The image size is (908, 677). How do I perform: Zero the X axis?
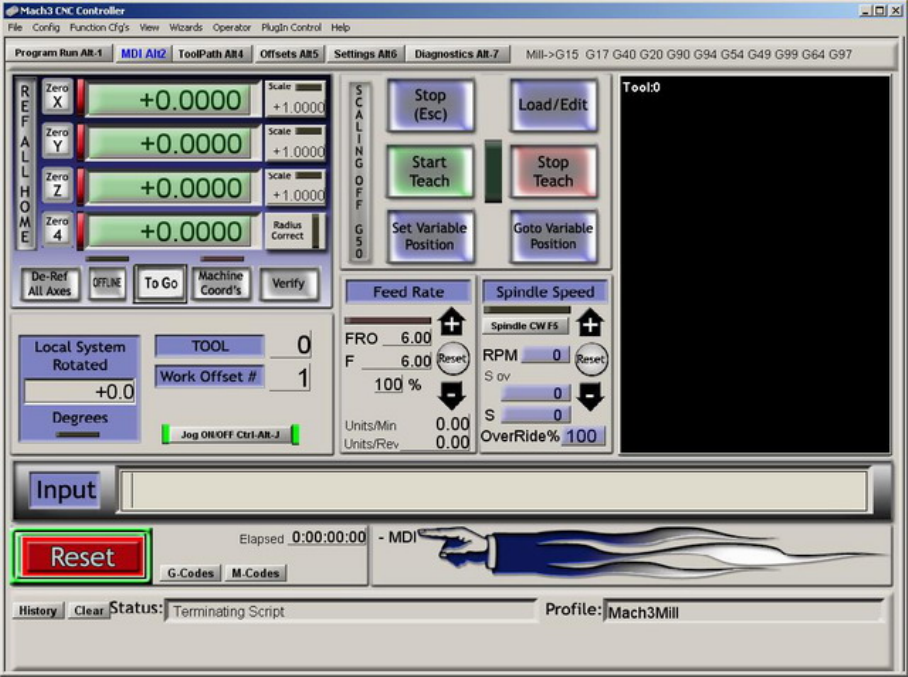pos(57,96)
